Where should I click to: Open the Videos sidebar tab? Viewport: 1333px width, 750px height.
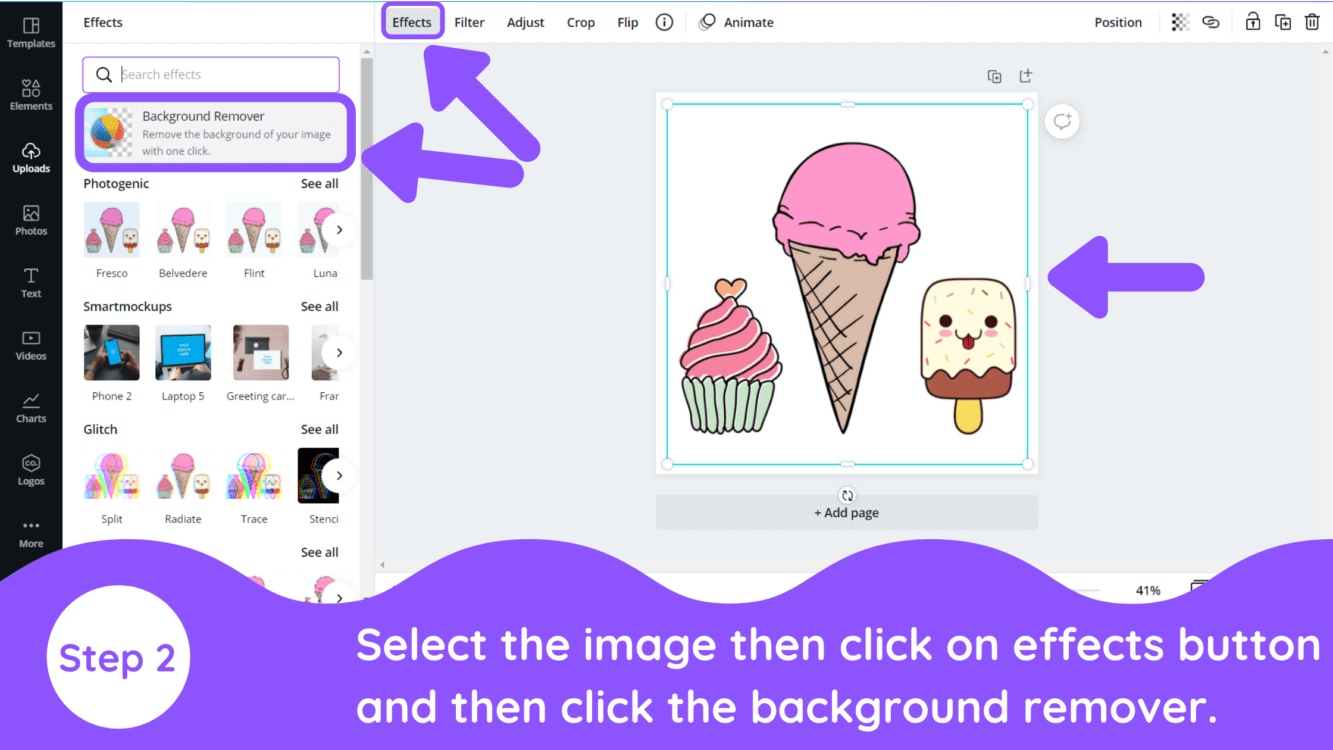click(31, 345)
